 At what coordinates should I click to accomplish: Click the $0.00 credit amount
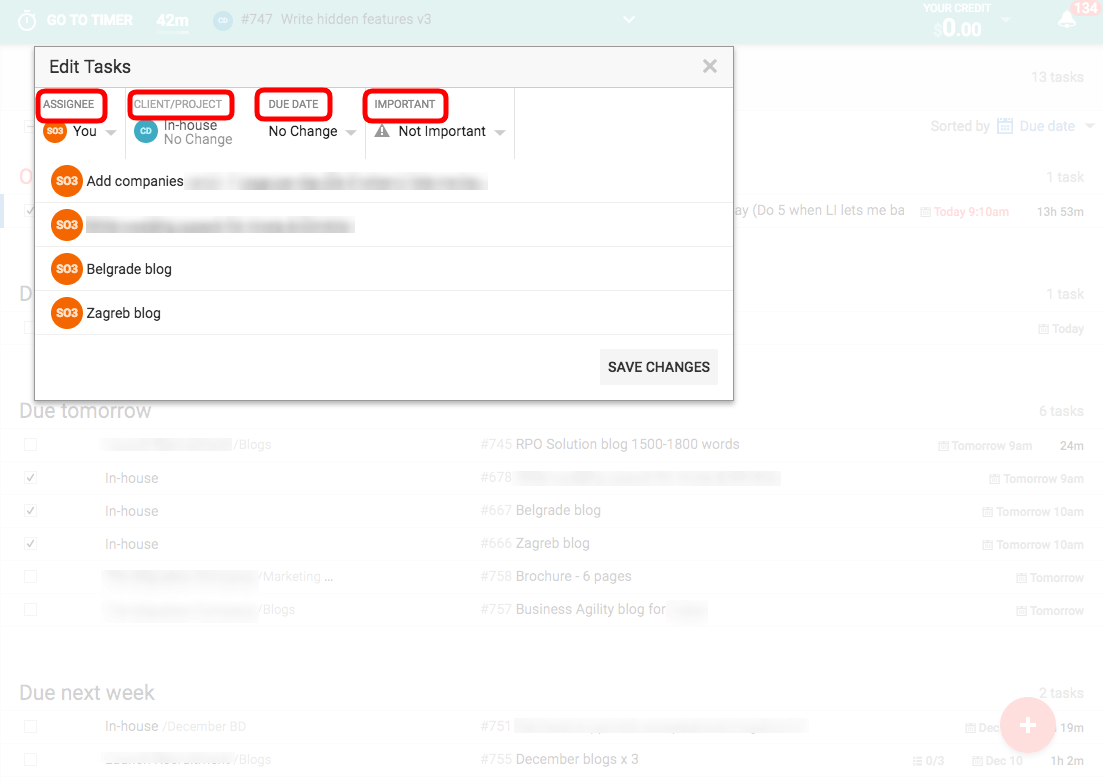click(957, 29)
